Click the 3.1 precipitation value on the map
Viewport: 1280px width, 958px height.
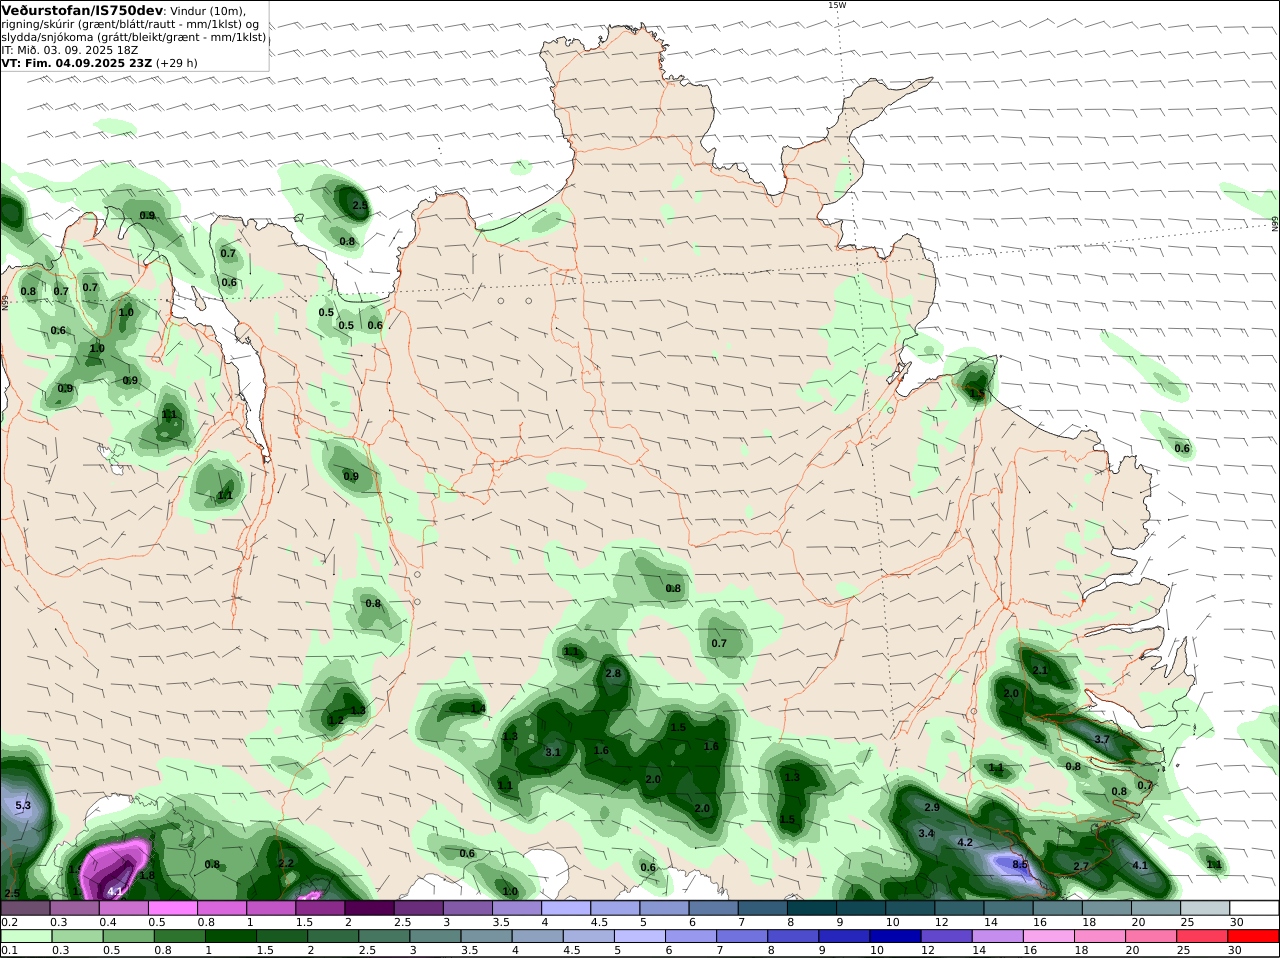click(553, 752)
